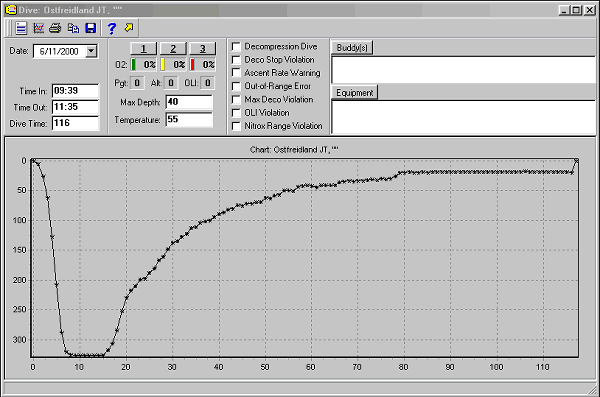Click the date field 6/11/2000
This screenshot has height=397, width=600.
59,51
